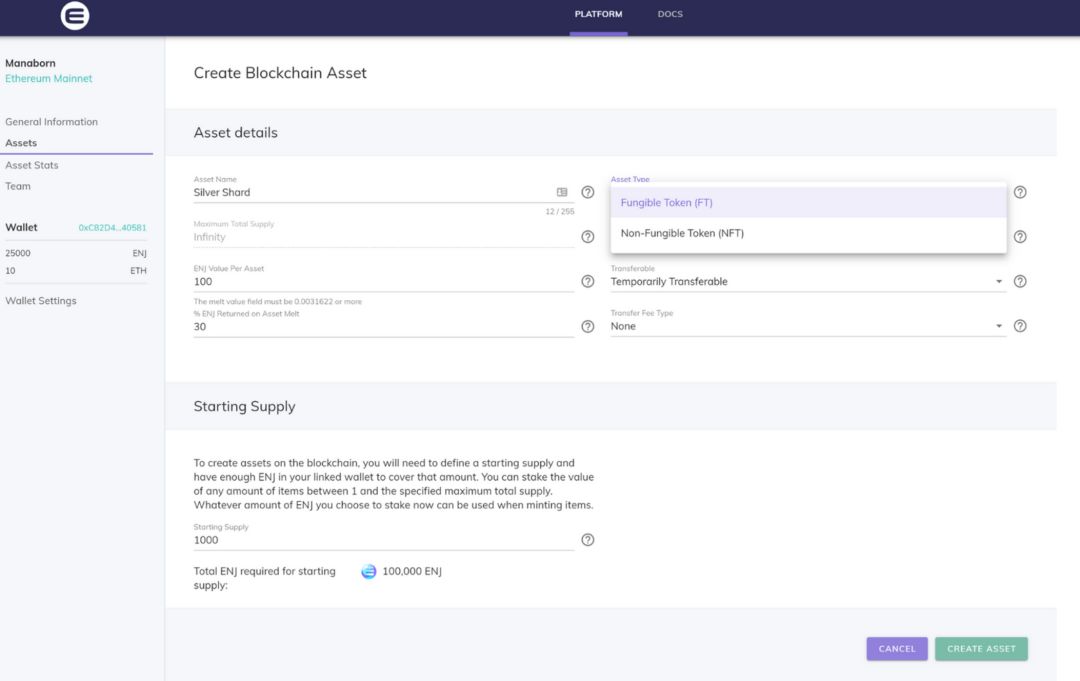1080x681 pixels.
Task: Click the Starting Supply input field
Action: coord(384,541)
